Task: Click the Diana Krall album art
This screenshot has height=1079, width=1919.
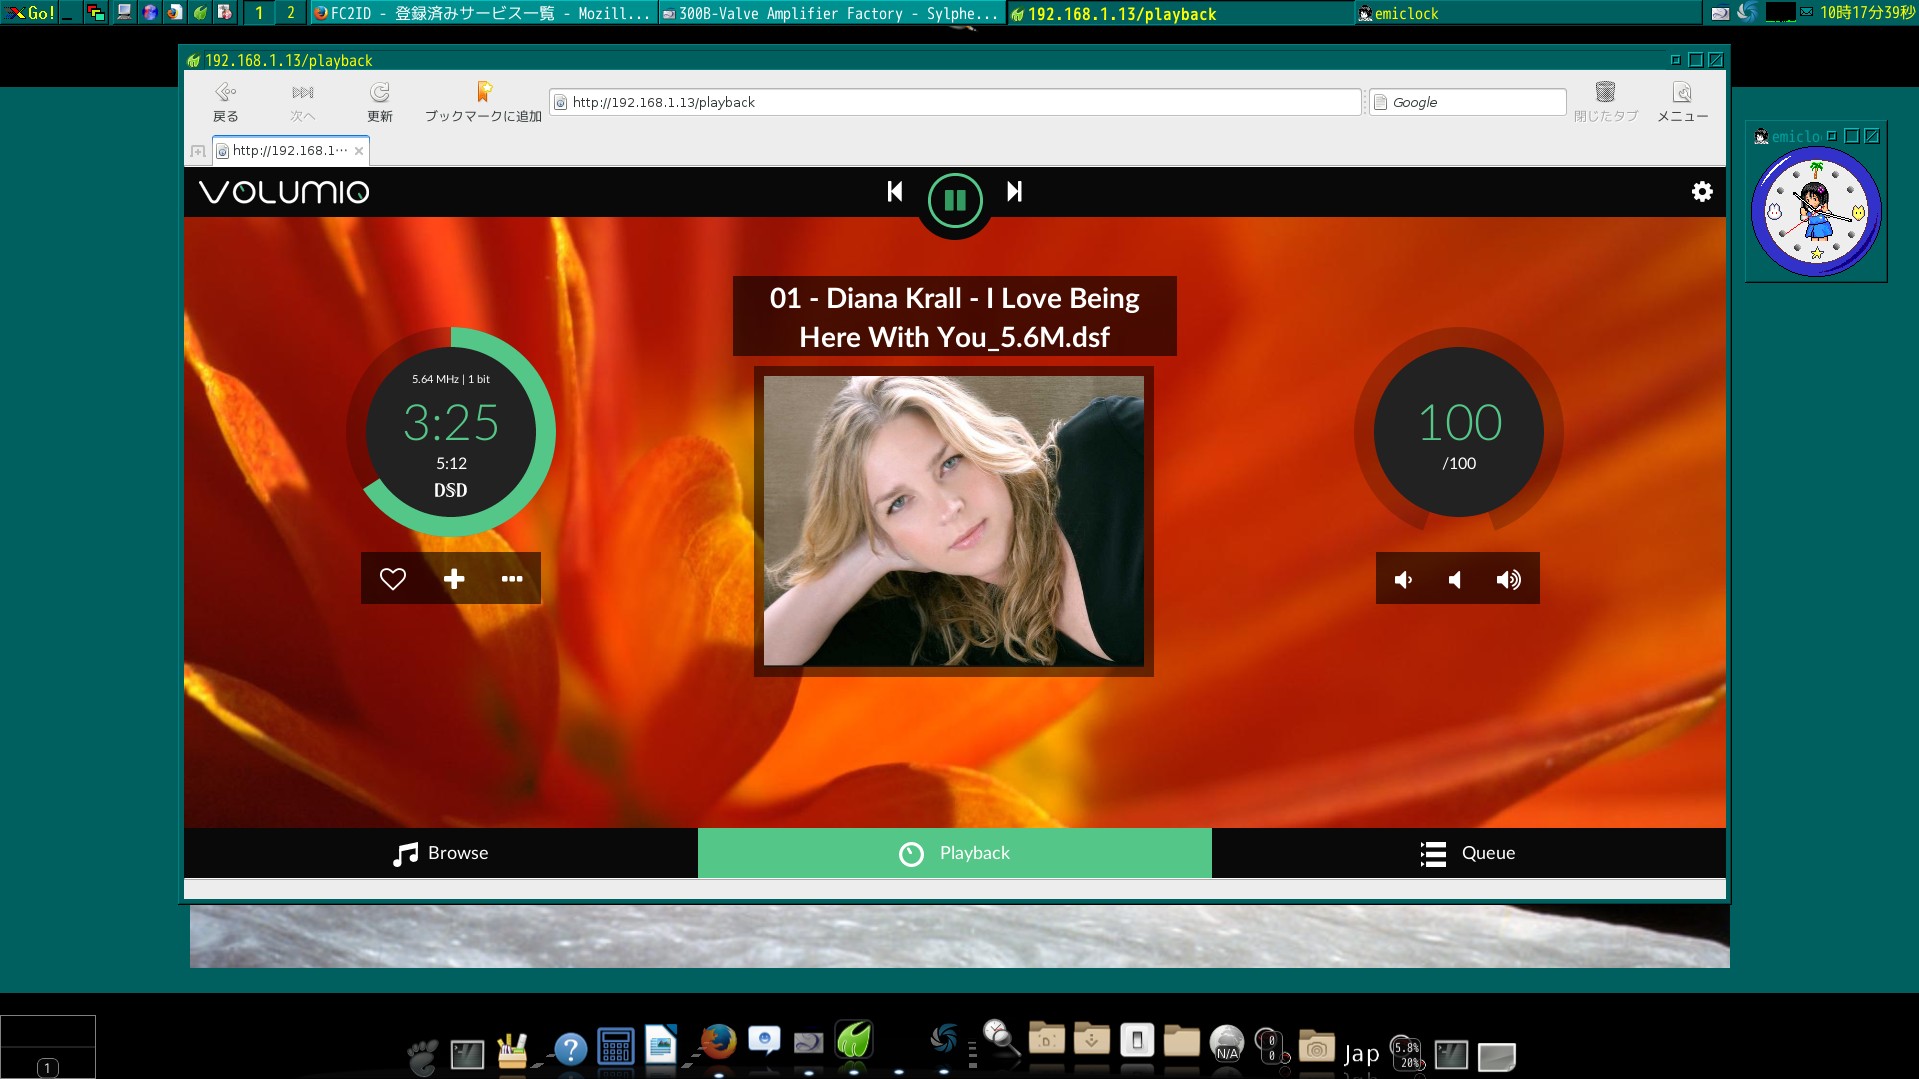Action: click(x=953, y=520)
